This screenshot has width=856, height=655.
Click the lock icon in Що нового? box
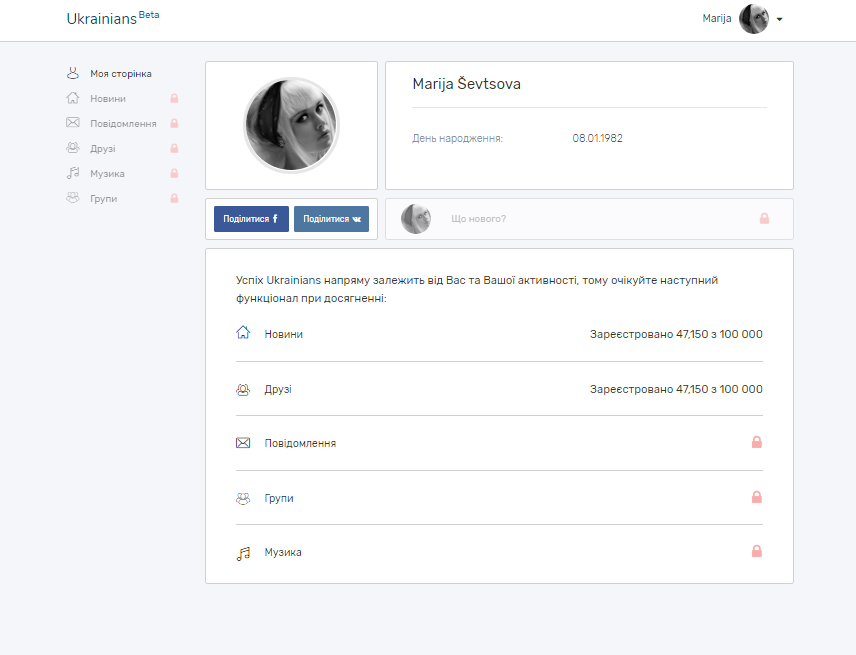point(764,219)
